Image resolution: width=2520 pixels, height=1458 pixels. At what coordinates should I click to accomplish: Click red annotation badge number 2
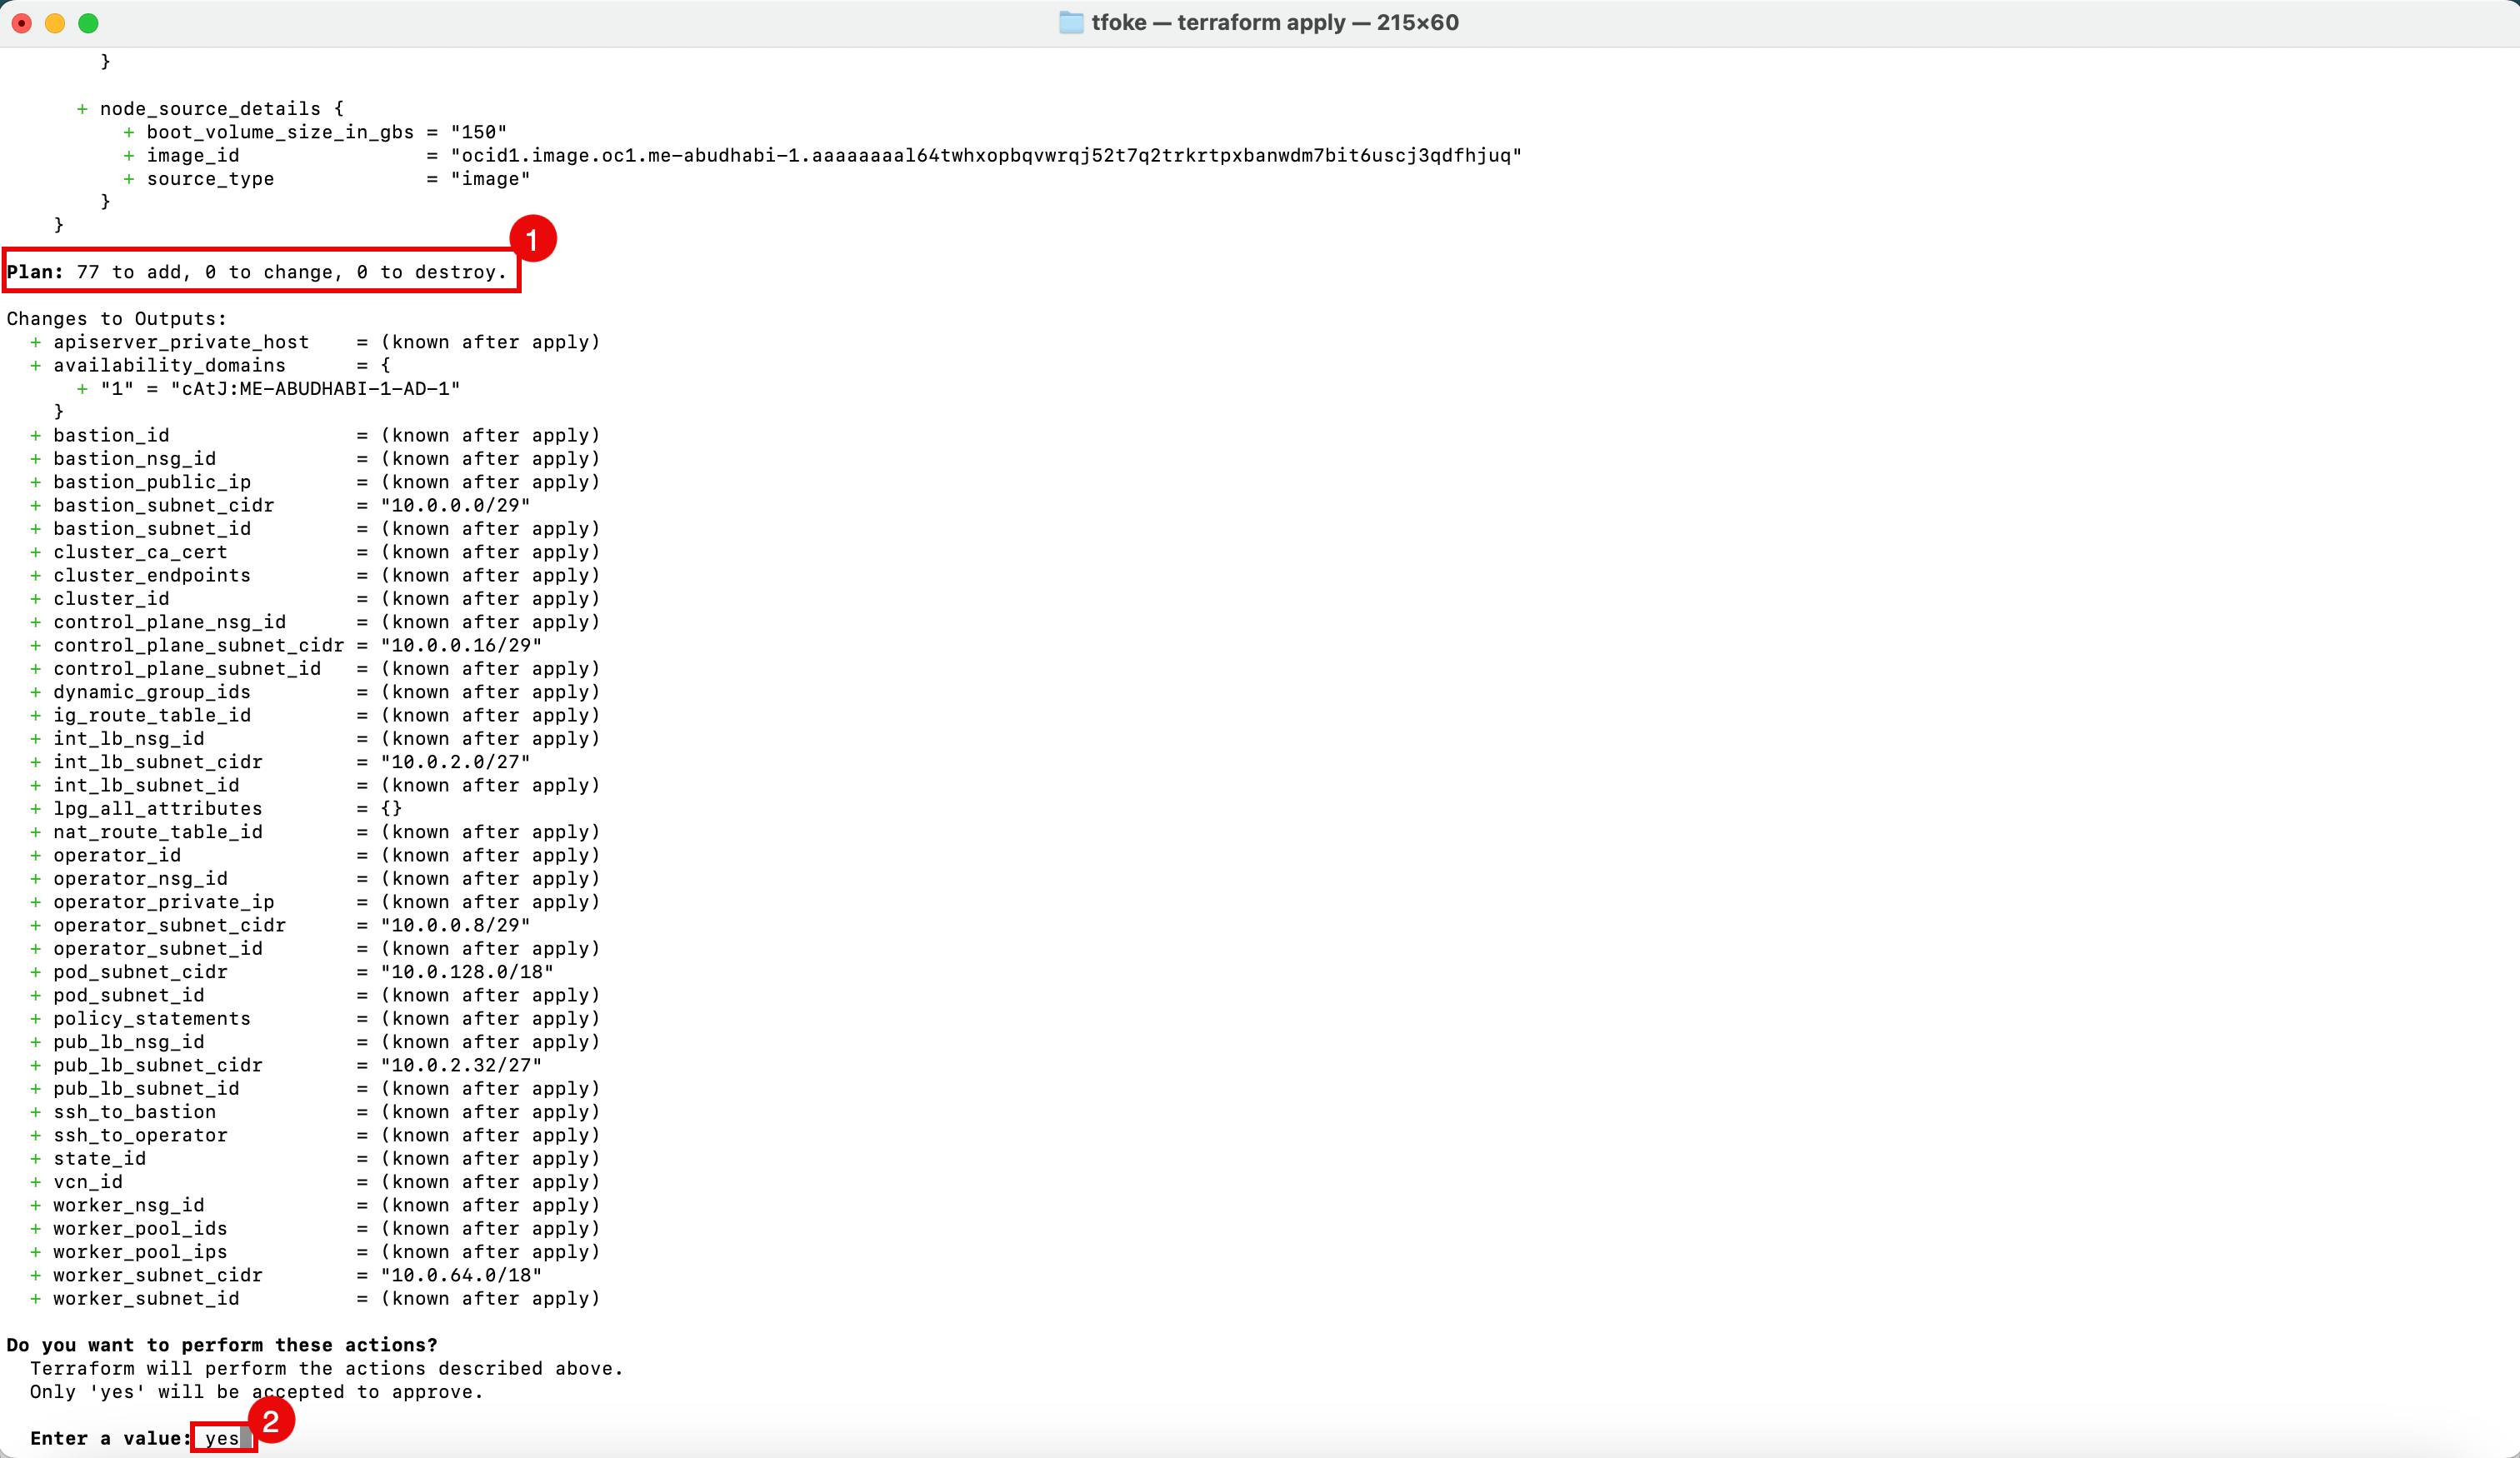click(x=271, y=1421)
